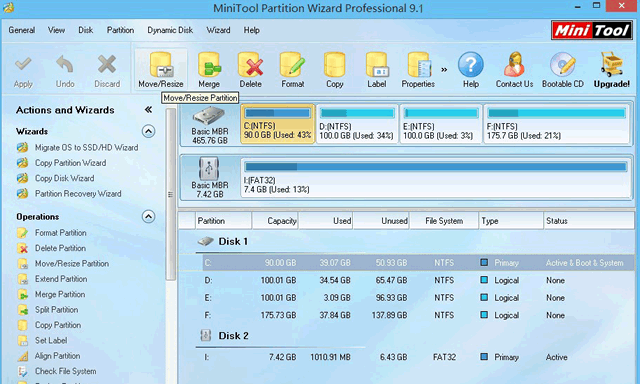Select I: FAT32 partition block in disk map
Screen dimensions: 640x384
point(436,178)
